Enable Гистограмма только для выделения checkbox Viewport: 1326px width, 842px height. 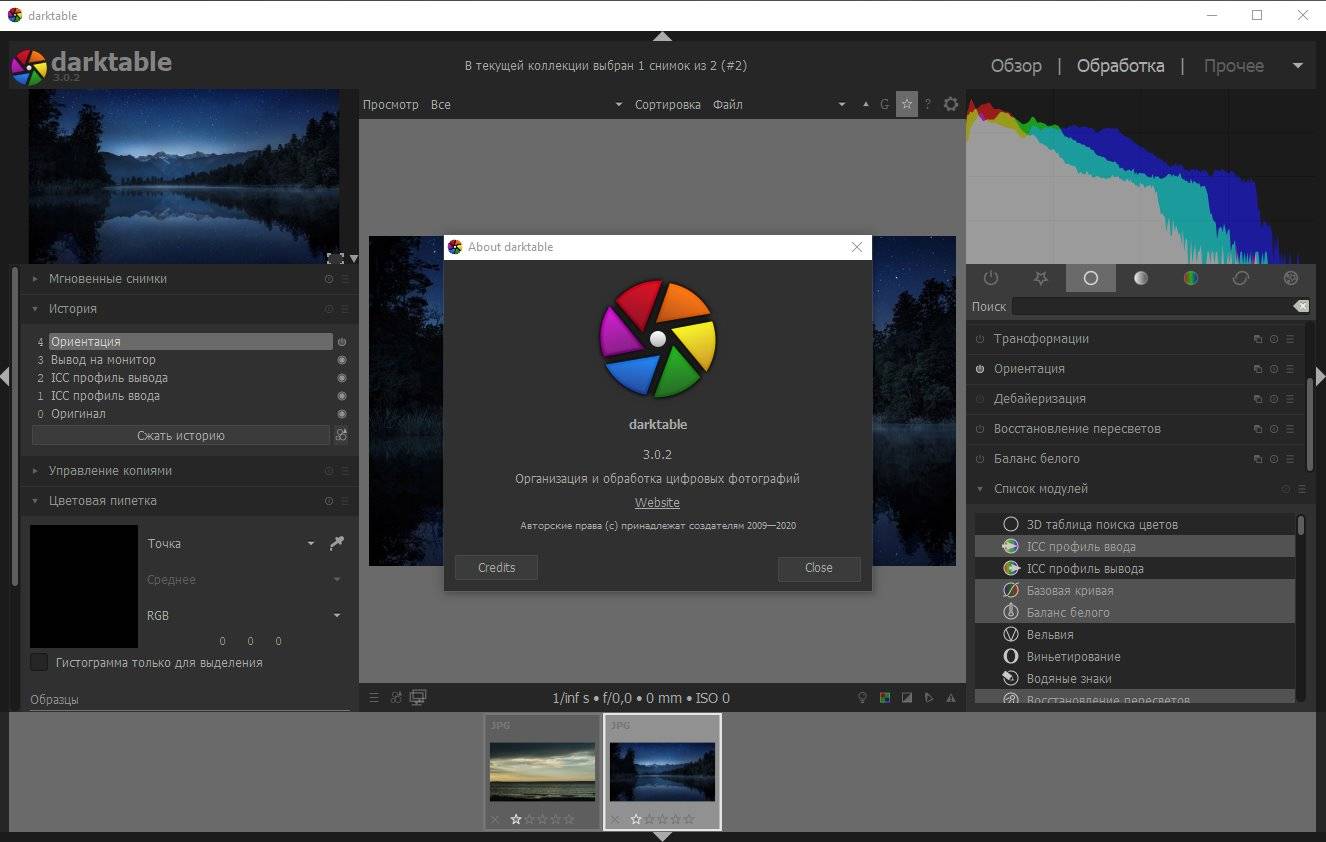pos(39,662)
